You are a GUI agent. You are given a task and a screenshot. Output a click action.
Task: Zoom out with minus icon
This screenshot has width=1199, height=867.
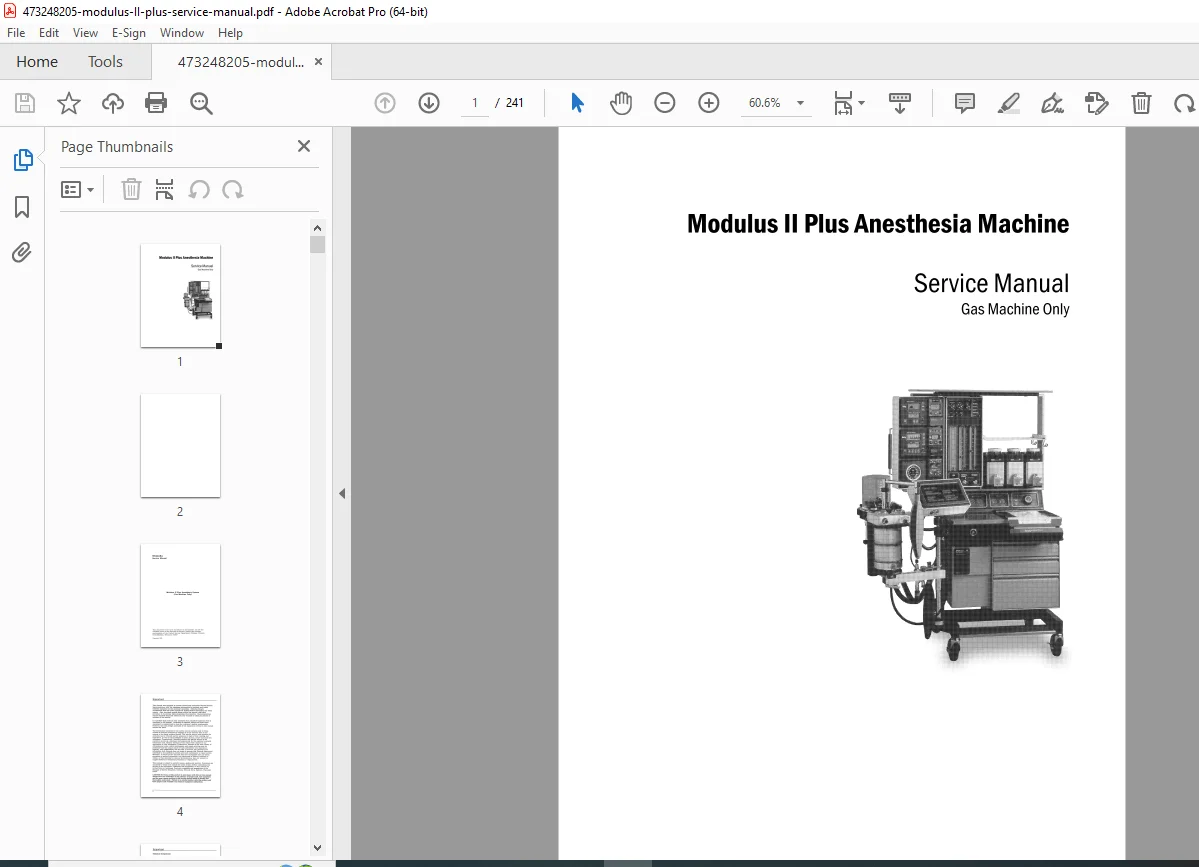664,102
